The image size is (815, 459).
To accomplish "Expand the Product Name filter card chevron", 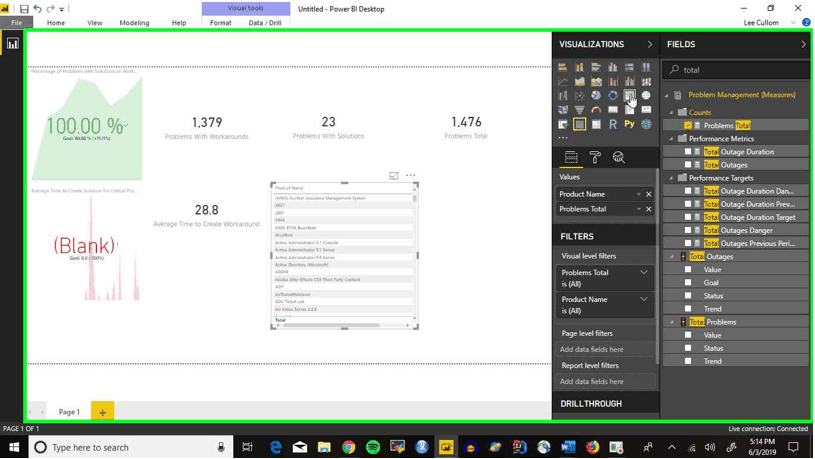I will click(x=644, y=299).
